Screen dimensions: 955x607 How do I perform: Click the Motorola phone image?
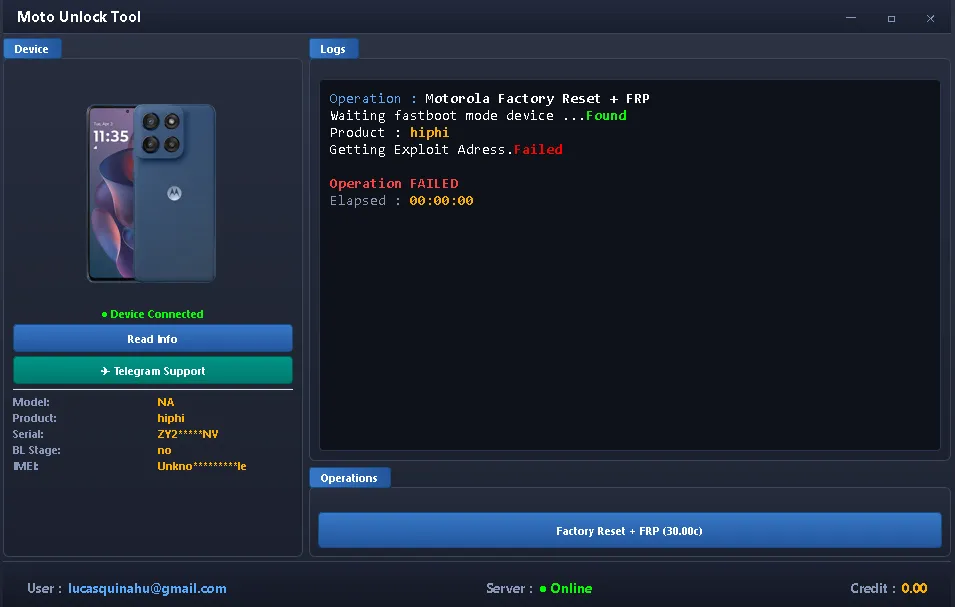(151, 193)
